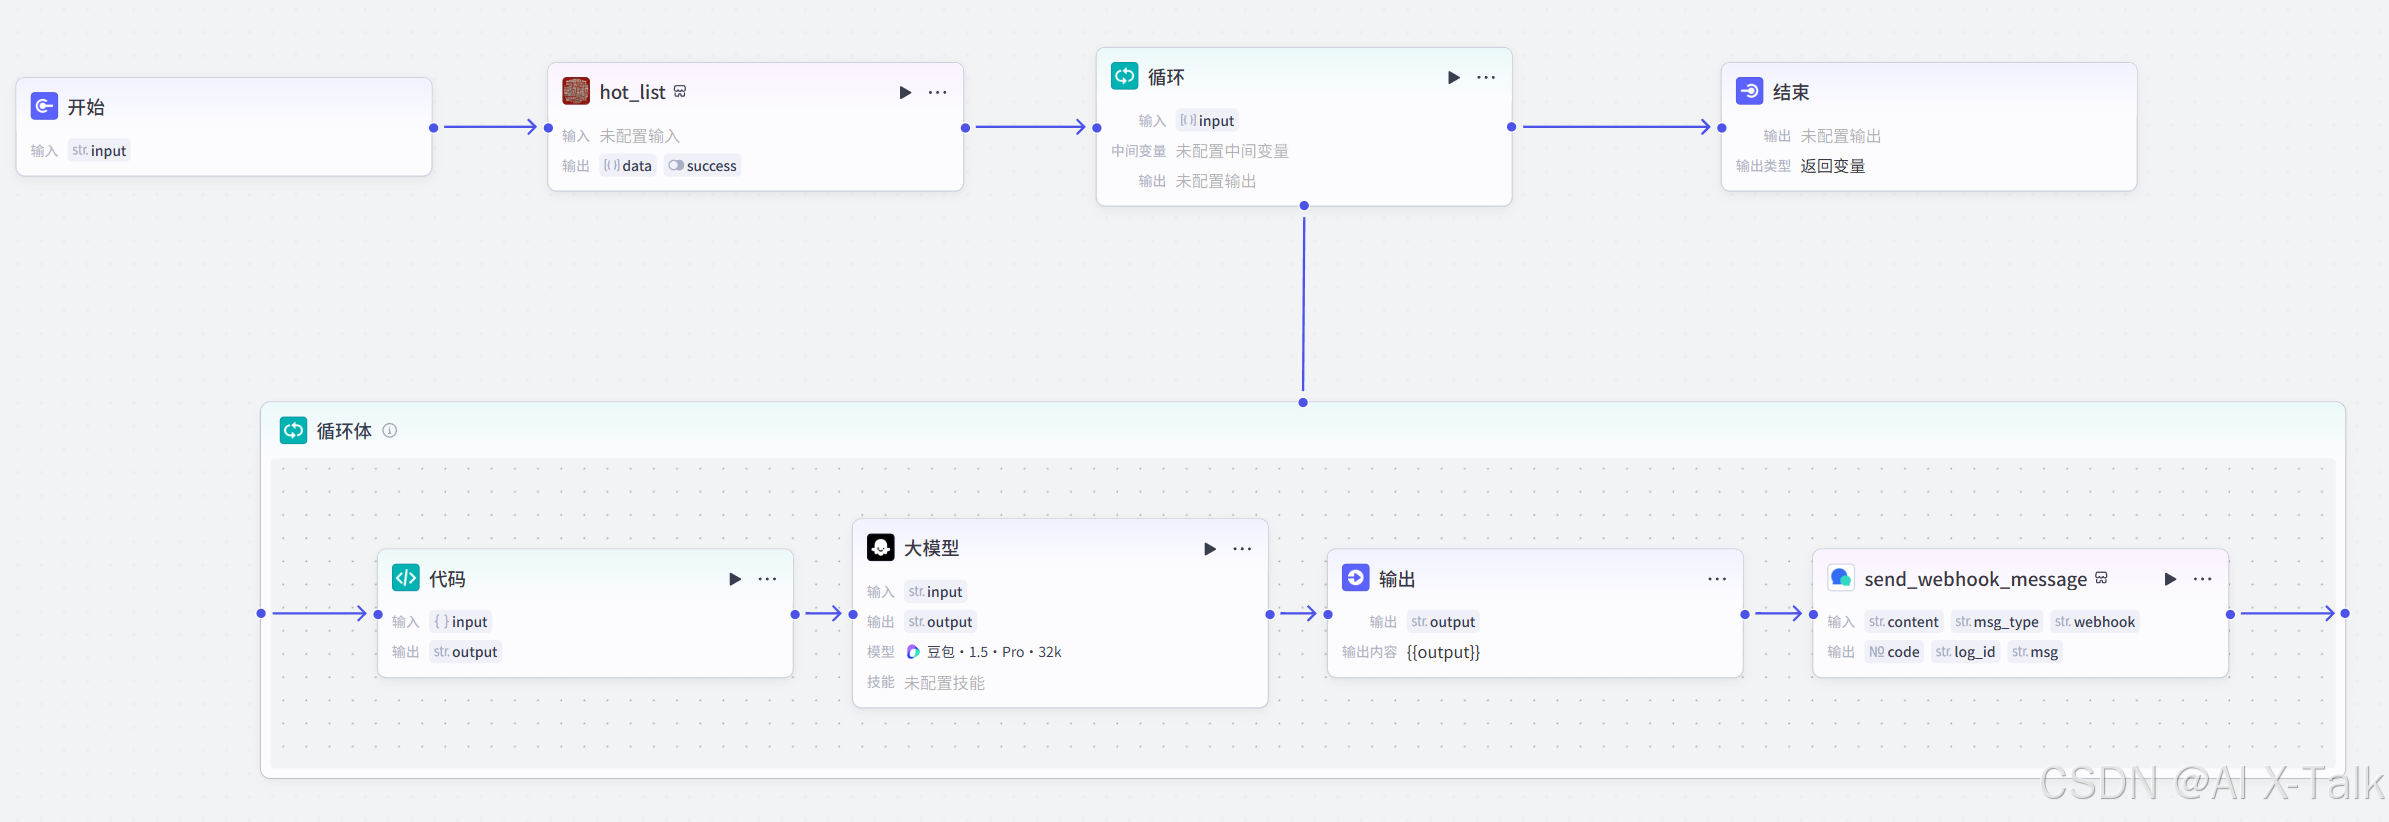The width and height of the screenshot is (2389, 822).
Task: Run the send_webhook_message node
Action: (2171, 579)
